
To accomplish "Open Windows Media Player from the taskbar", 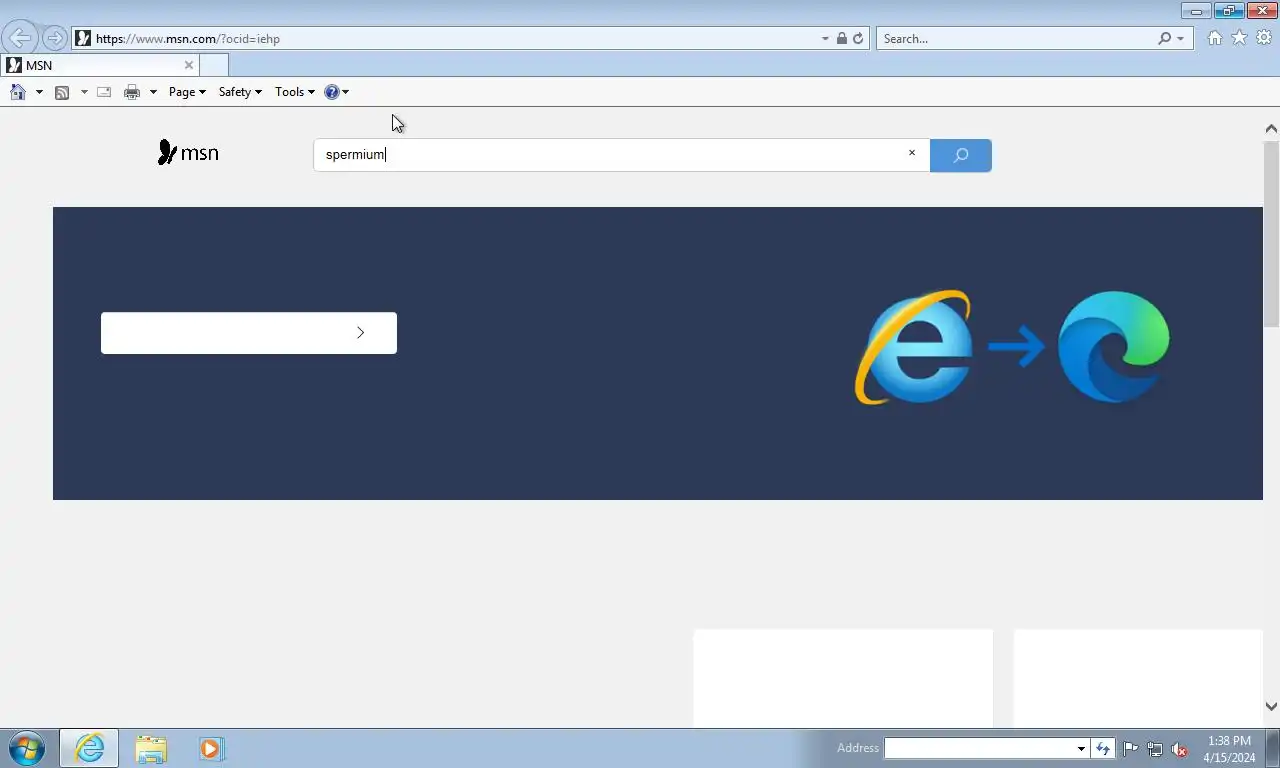I will (211, 748).
